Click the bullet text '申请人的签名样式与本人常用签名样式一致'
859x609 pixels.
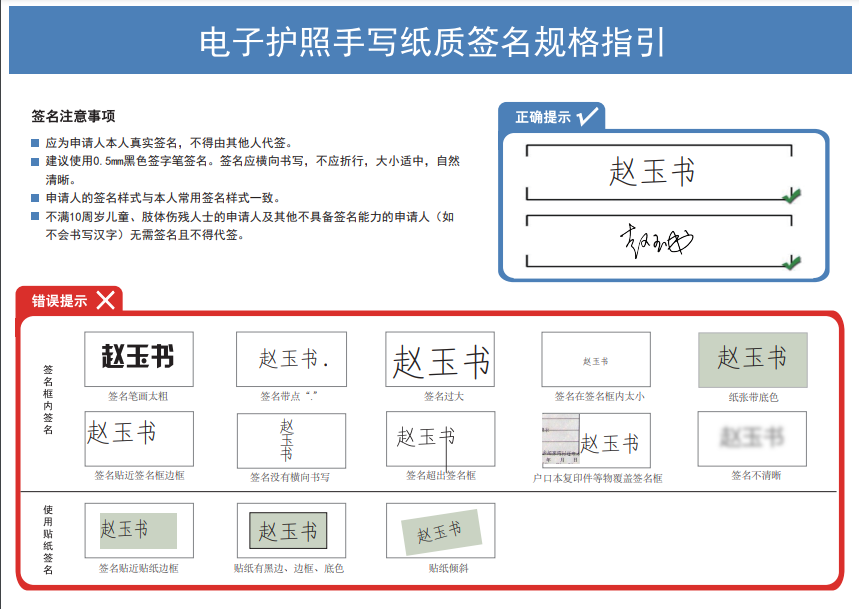(159, 198)
